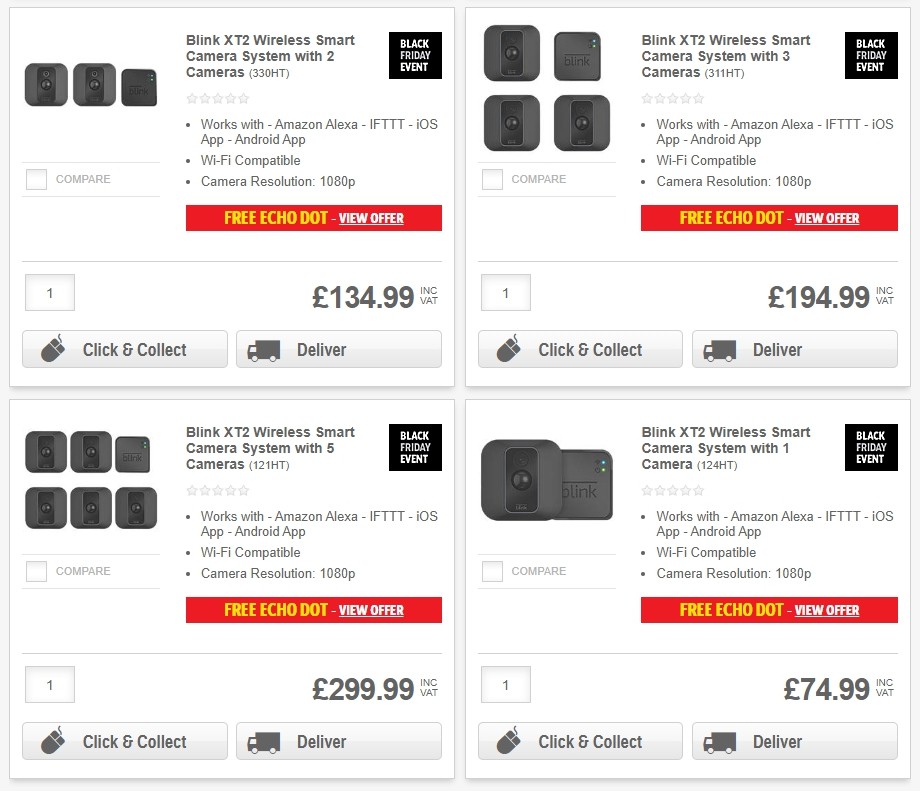Enable COMPARE for the 5 Cameras system
Viewport: 920px width, 791px height.
[37, 571]
